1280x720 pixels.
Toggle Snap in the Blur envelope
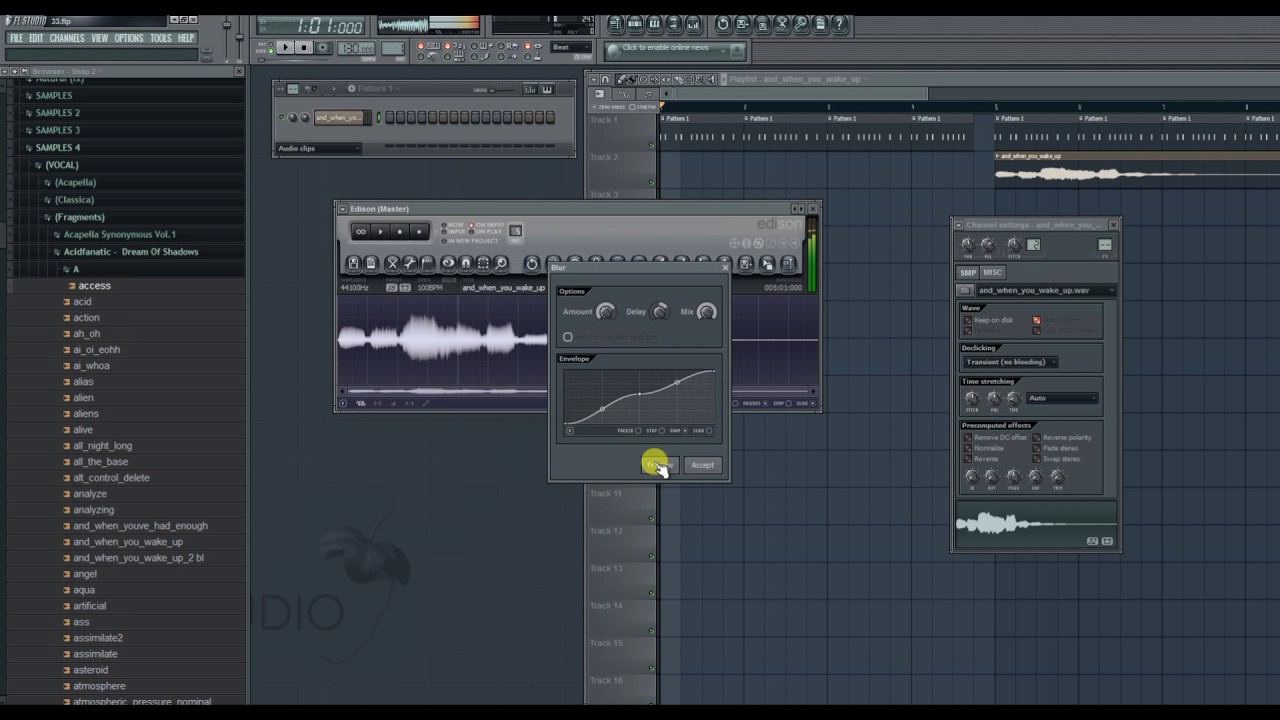point(685,431)
